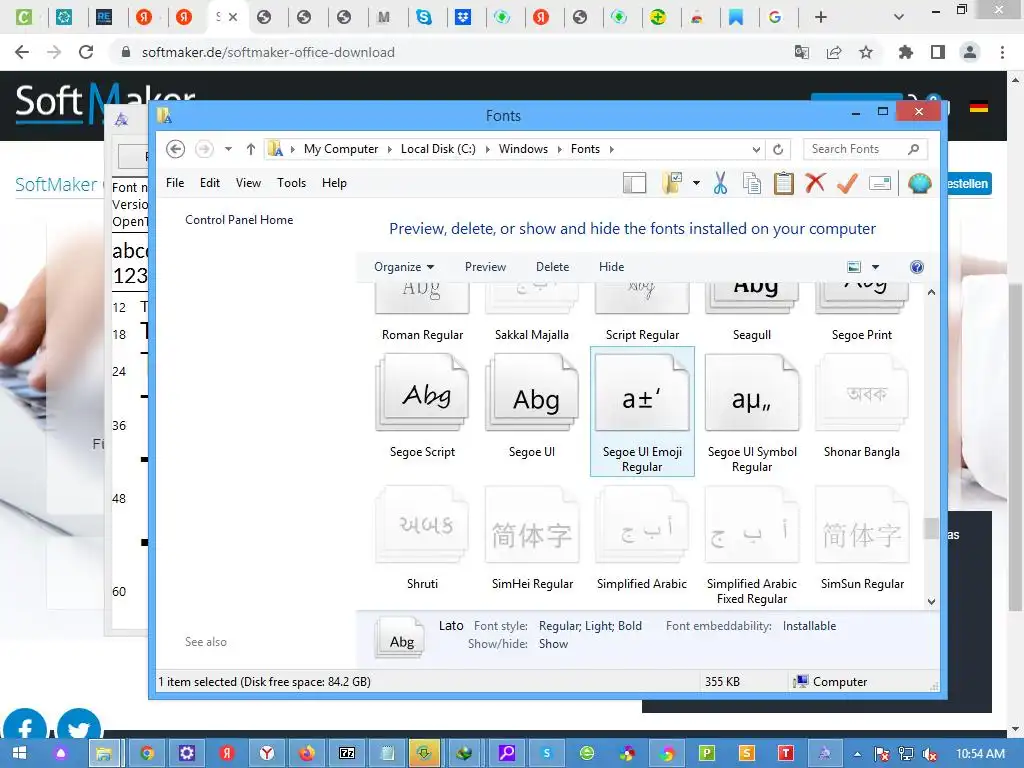Click the magnifier icon in Search Fonts box
This screenshot has width=1024, height=768.
pyautogui.click(x=913, y=149)
